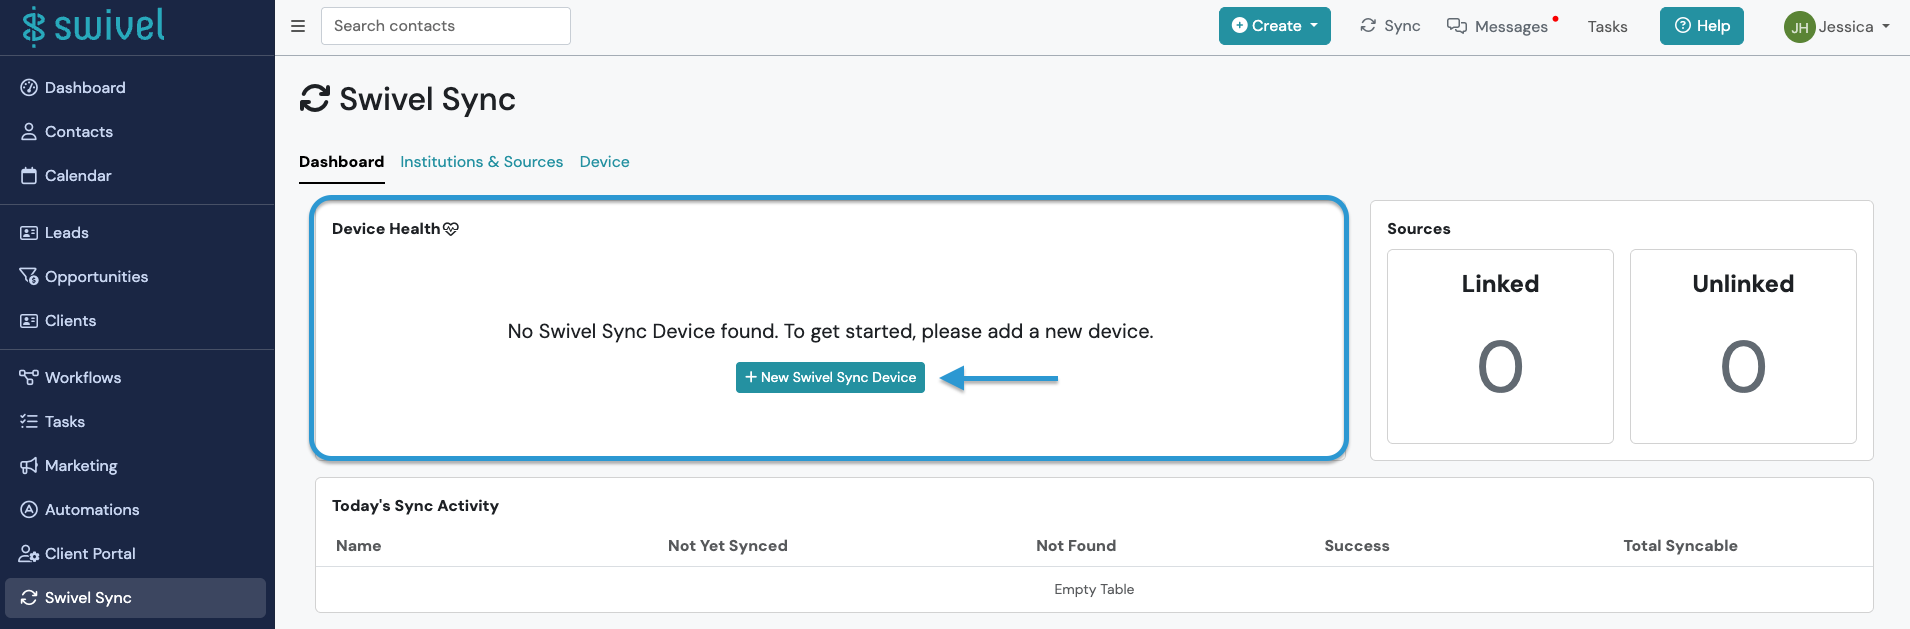Open the Jessica user menu
1910x629 pixels.
pos(1838,27)
